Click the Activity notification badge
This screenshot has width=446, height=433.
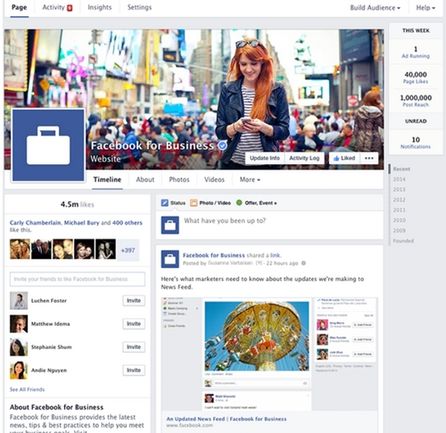pos(70,8)
